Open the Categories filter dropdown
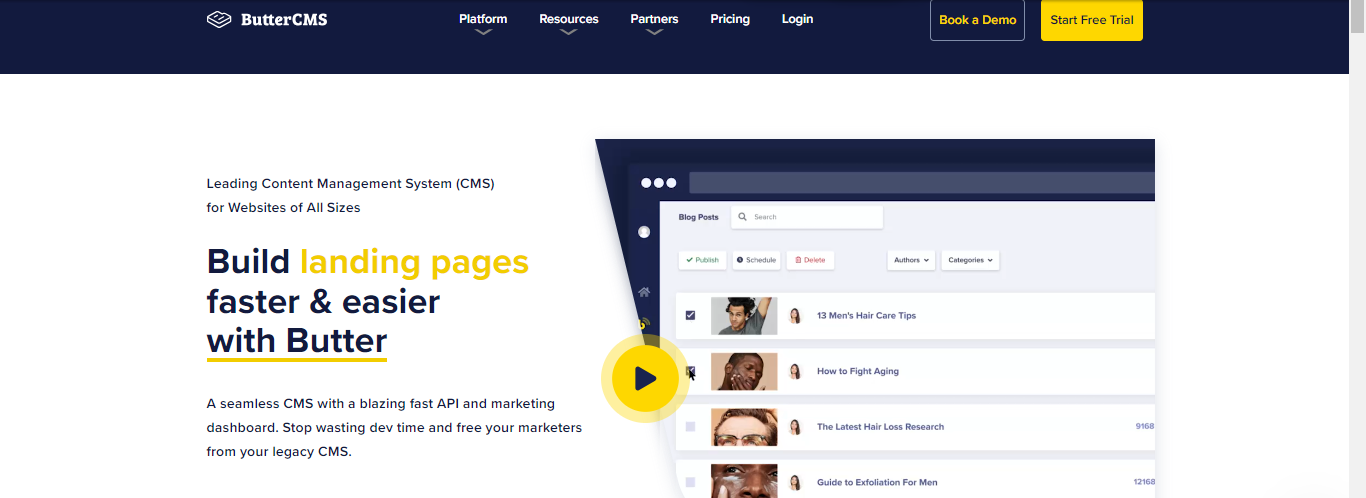Image resolution: width=1366 pixels, height=498 pixels. [x=970, y=260]
